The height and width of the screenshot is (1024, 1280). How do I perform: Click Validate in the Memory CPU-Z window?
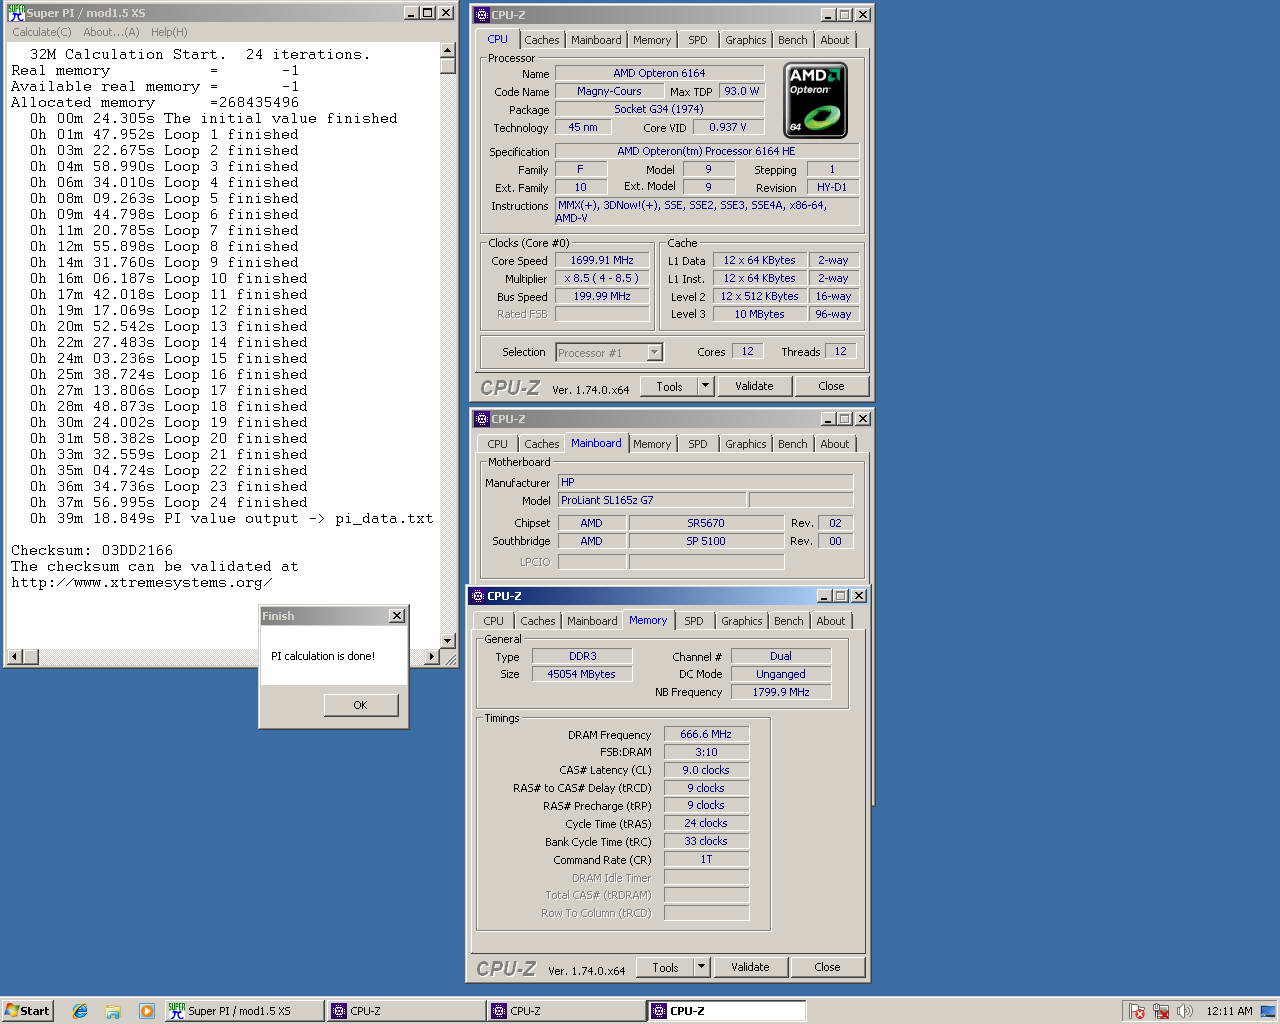pyautogui.click(x=750, y=967)
